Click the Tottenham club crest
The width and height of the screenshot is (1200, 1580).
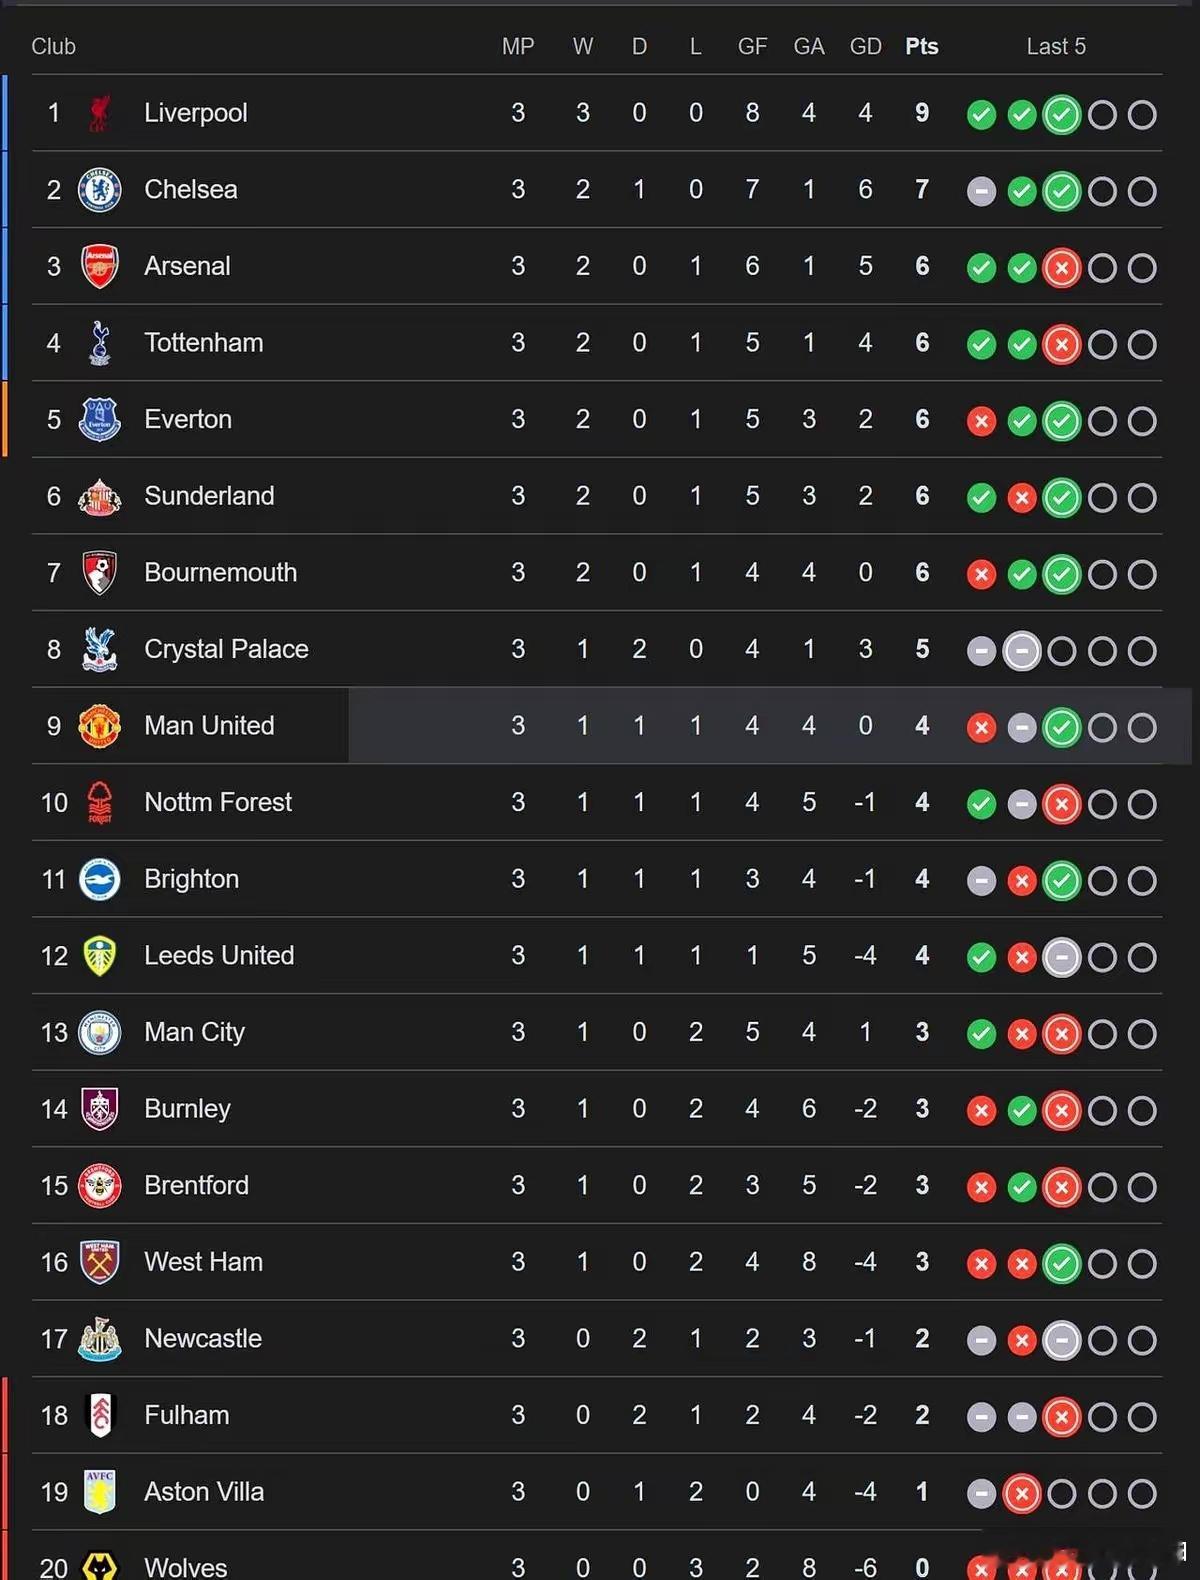(99, 343)
